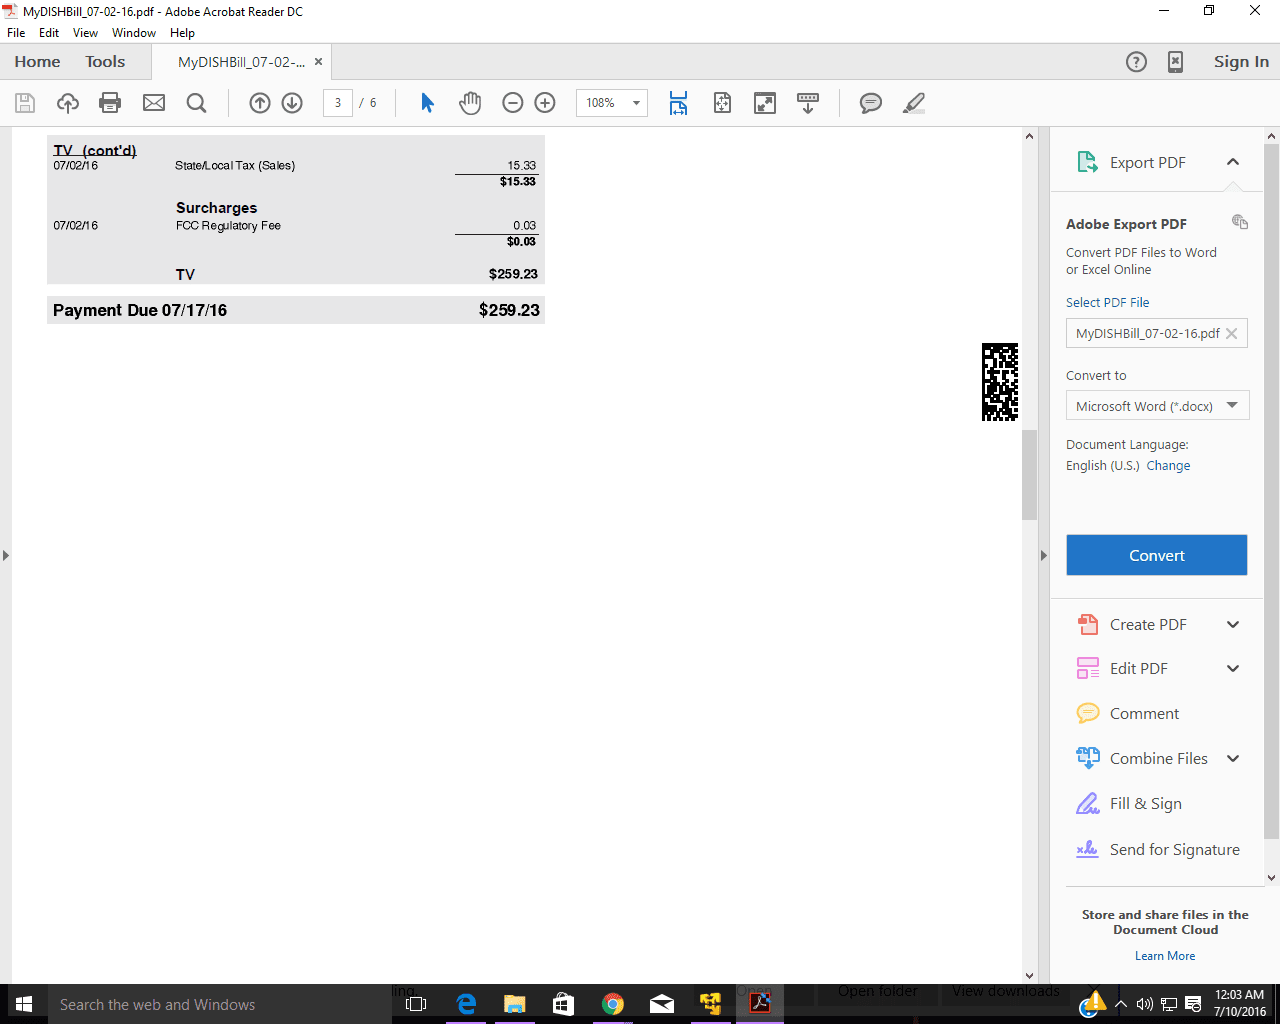Click the document vertical scrollbar thumb

click(x=1029, y=475)
